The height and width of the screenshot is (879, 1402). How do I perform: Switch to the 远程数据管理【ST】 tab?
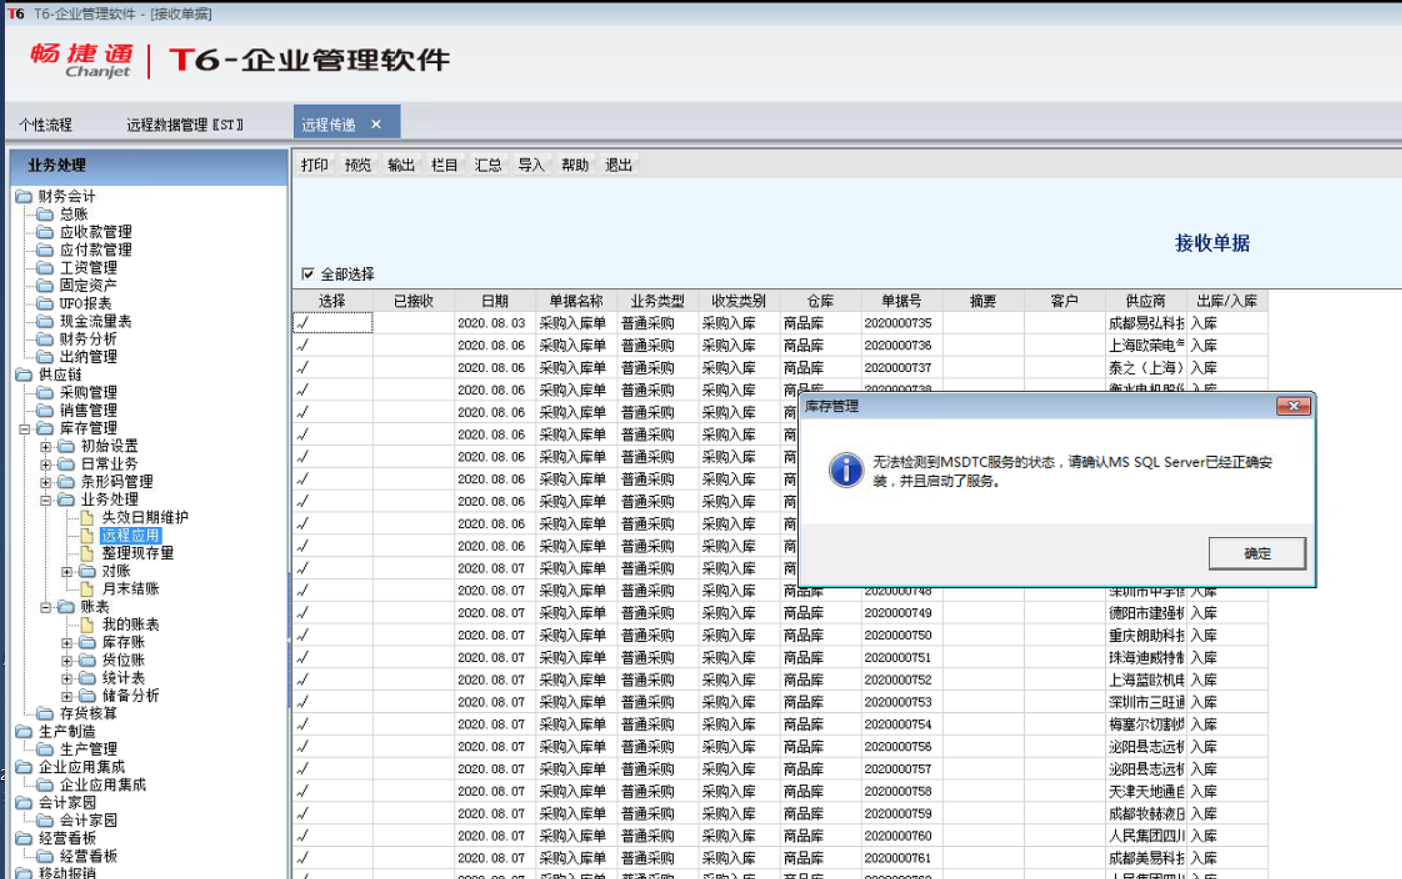coord(185,125)
